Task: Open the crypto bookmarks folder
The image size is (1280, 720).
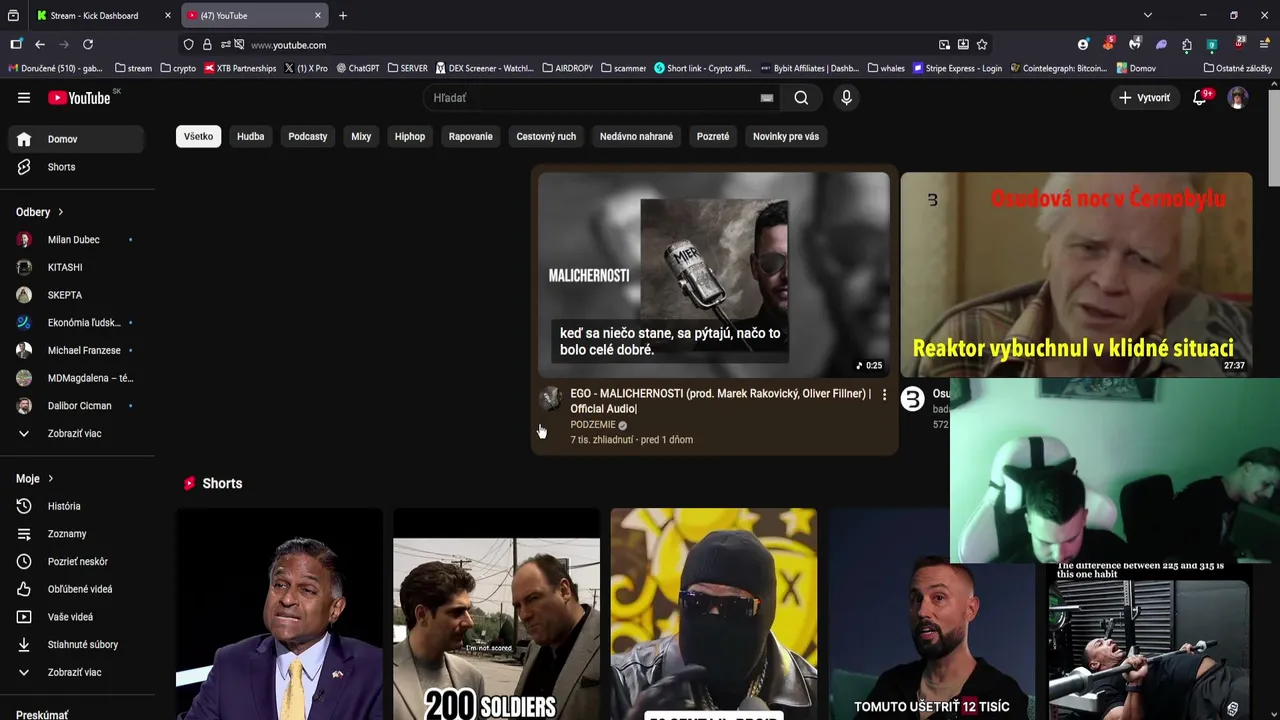Action: pos(178,68)
